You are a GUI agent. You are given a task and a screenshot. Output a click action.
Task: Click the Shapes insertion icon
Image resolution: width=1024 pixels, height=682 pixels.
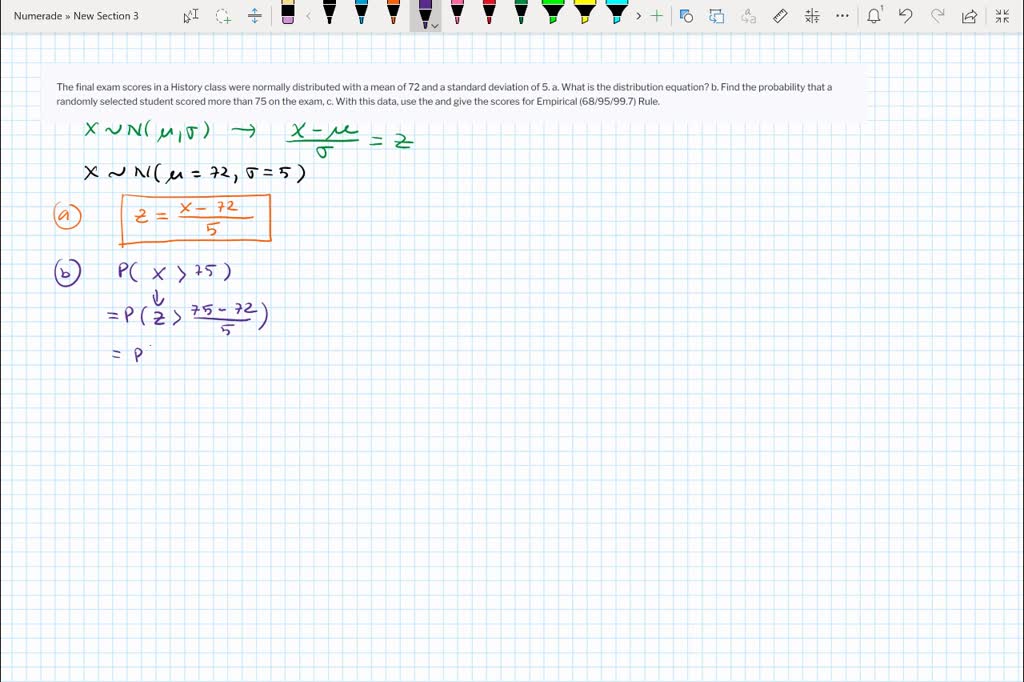pyautogui.click(x=685, y=16)
